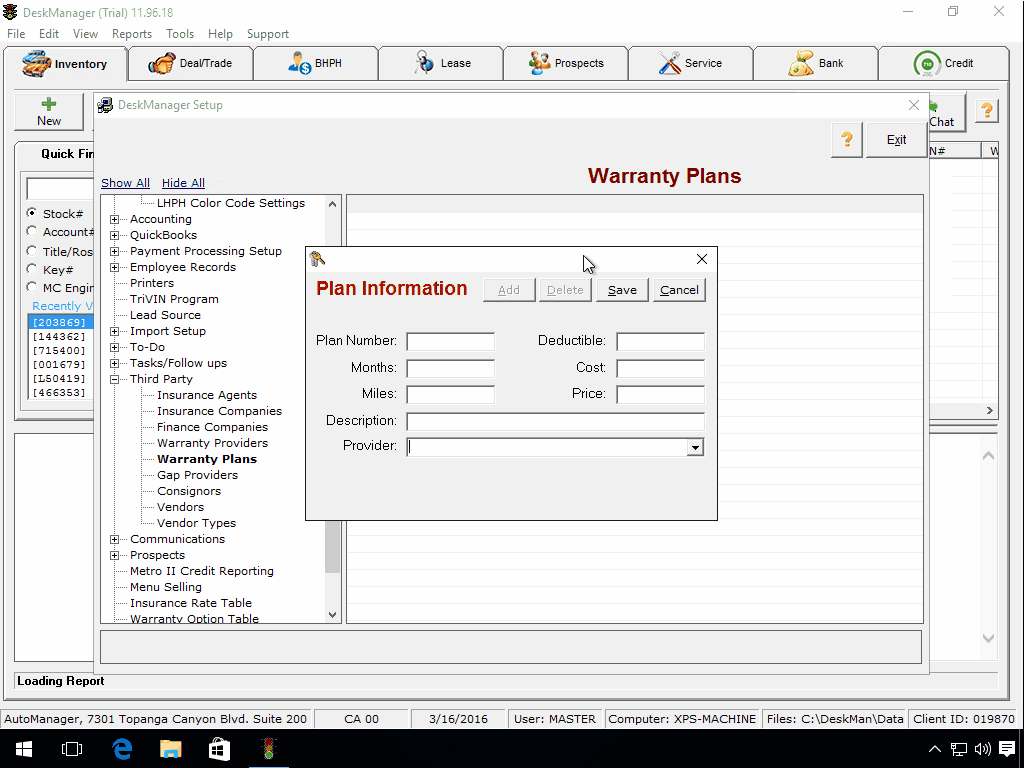This screenshot has width=1024, height=768.
Task: Click the Show All link
Action: 125,183
